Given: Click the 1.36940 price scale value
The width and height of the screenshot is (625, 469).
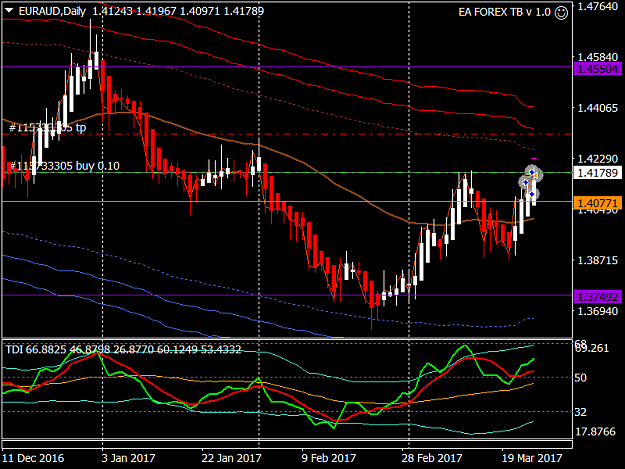Looking at the screenshot, I should point(597,311).
